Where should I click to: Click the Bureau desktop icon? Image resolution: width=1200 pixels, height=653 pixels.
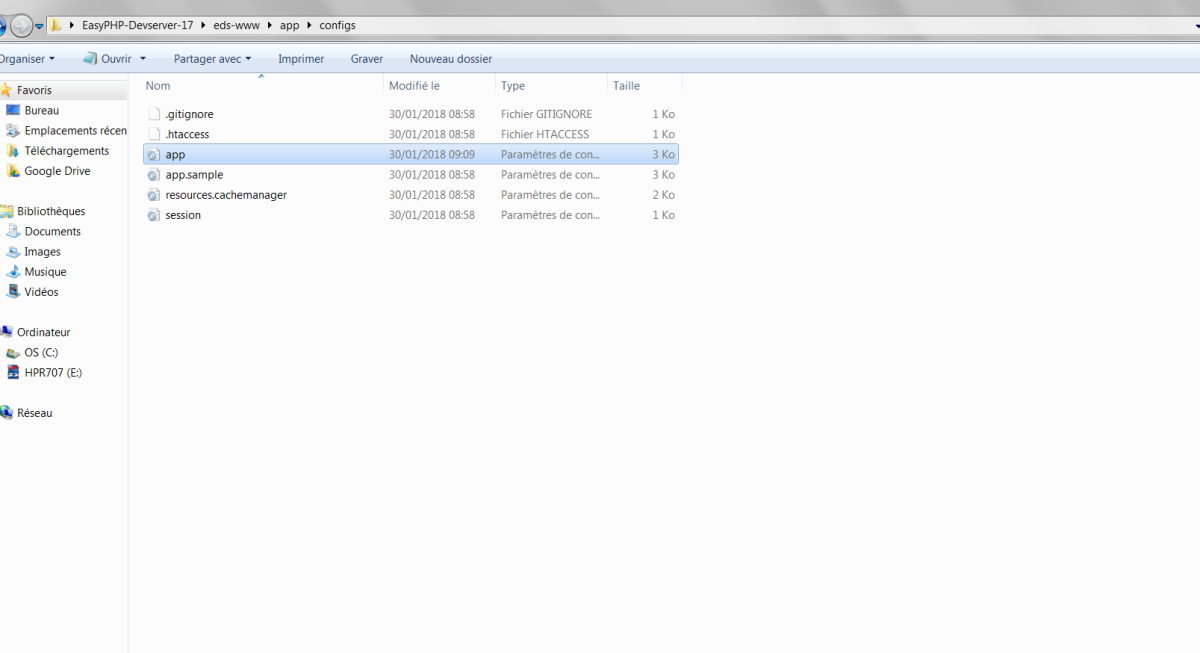[x=13, y=110]
